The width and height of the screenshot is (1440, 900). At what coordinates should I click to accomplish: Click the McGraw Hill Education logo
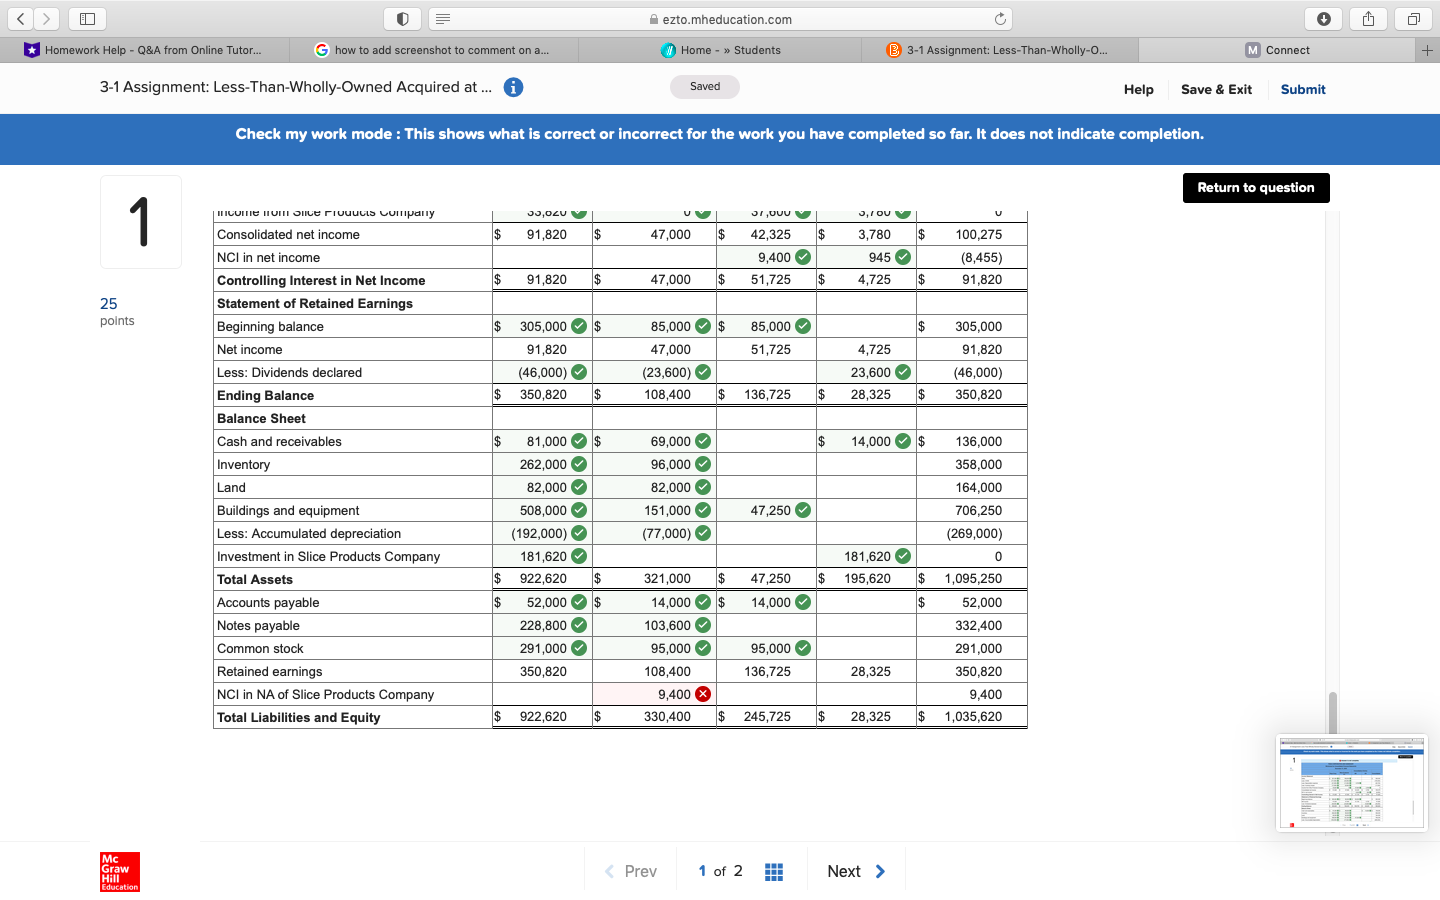[119, 871]
